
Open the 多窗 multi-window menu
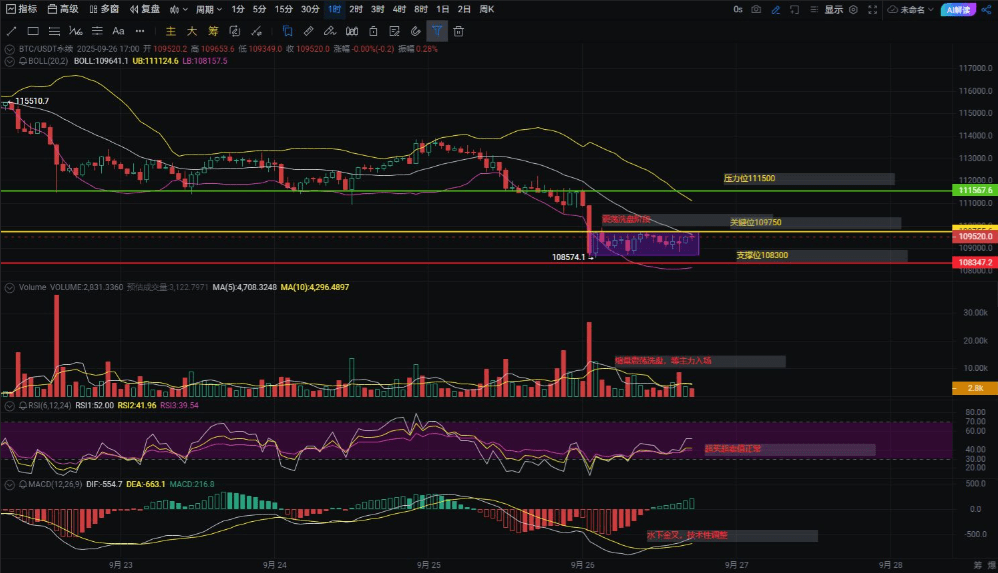tap(104, 9)
